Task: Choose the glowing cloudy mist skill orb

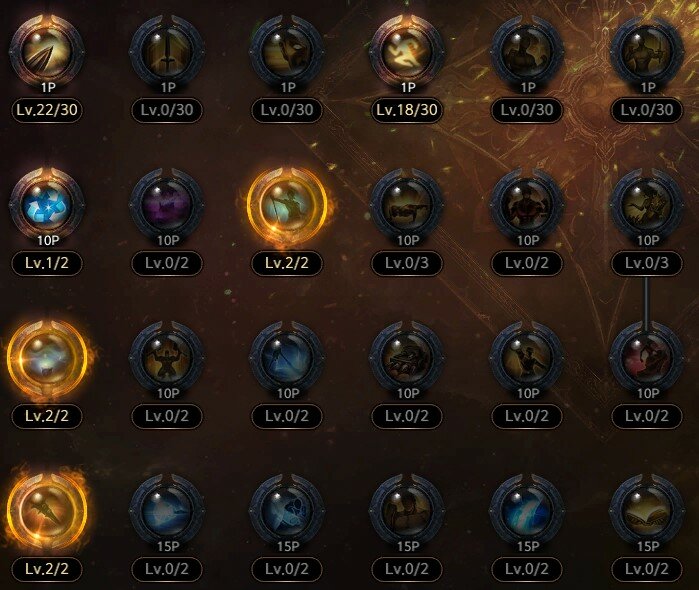Action: 47,358
